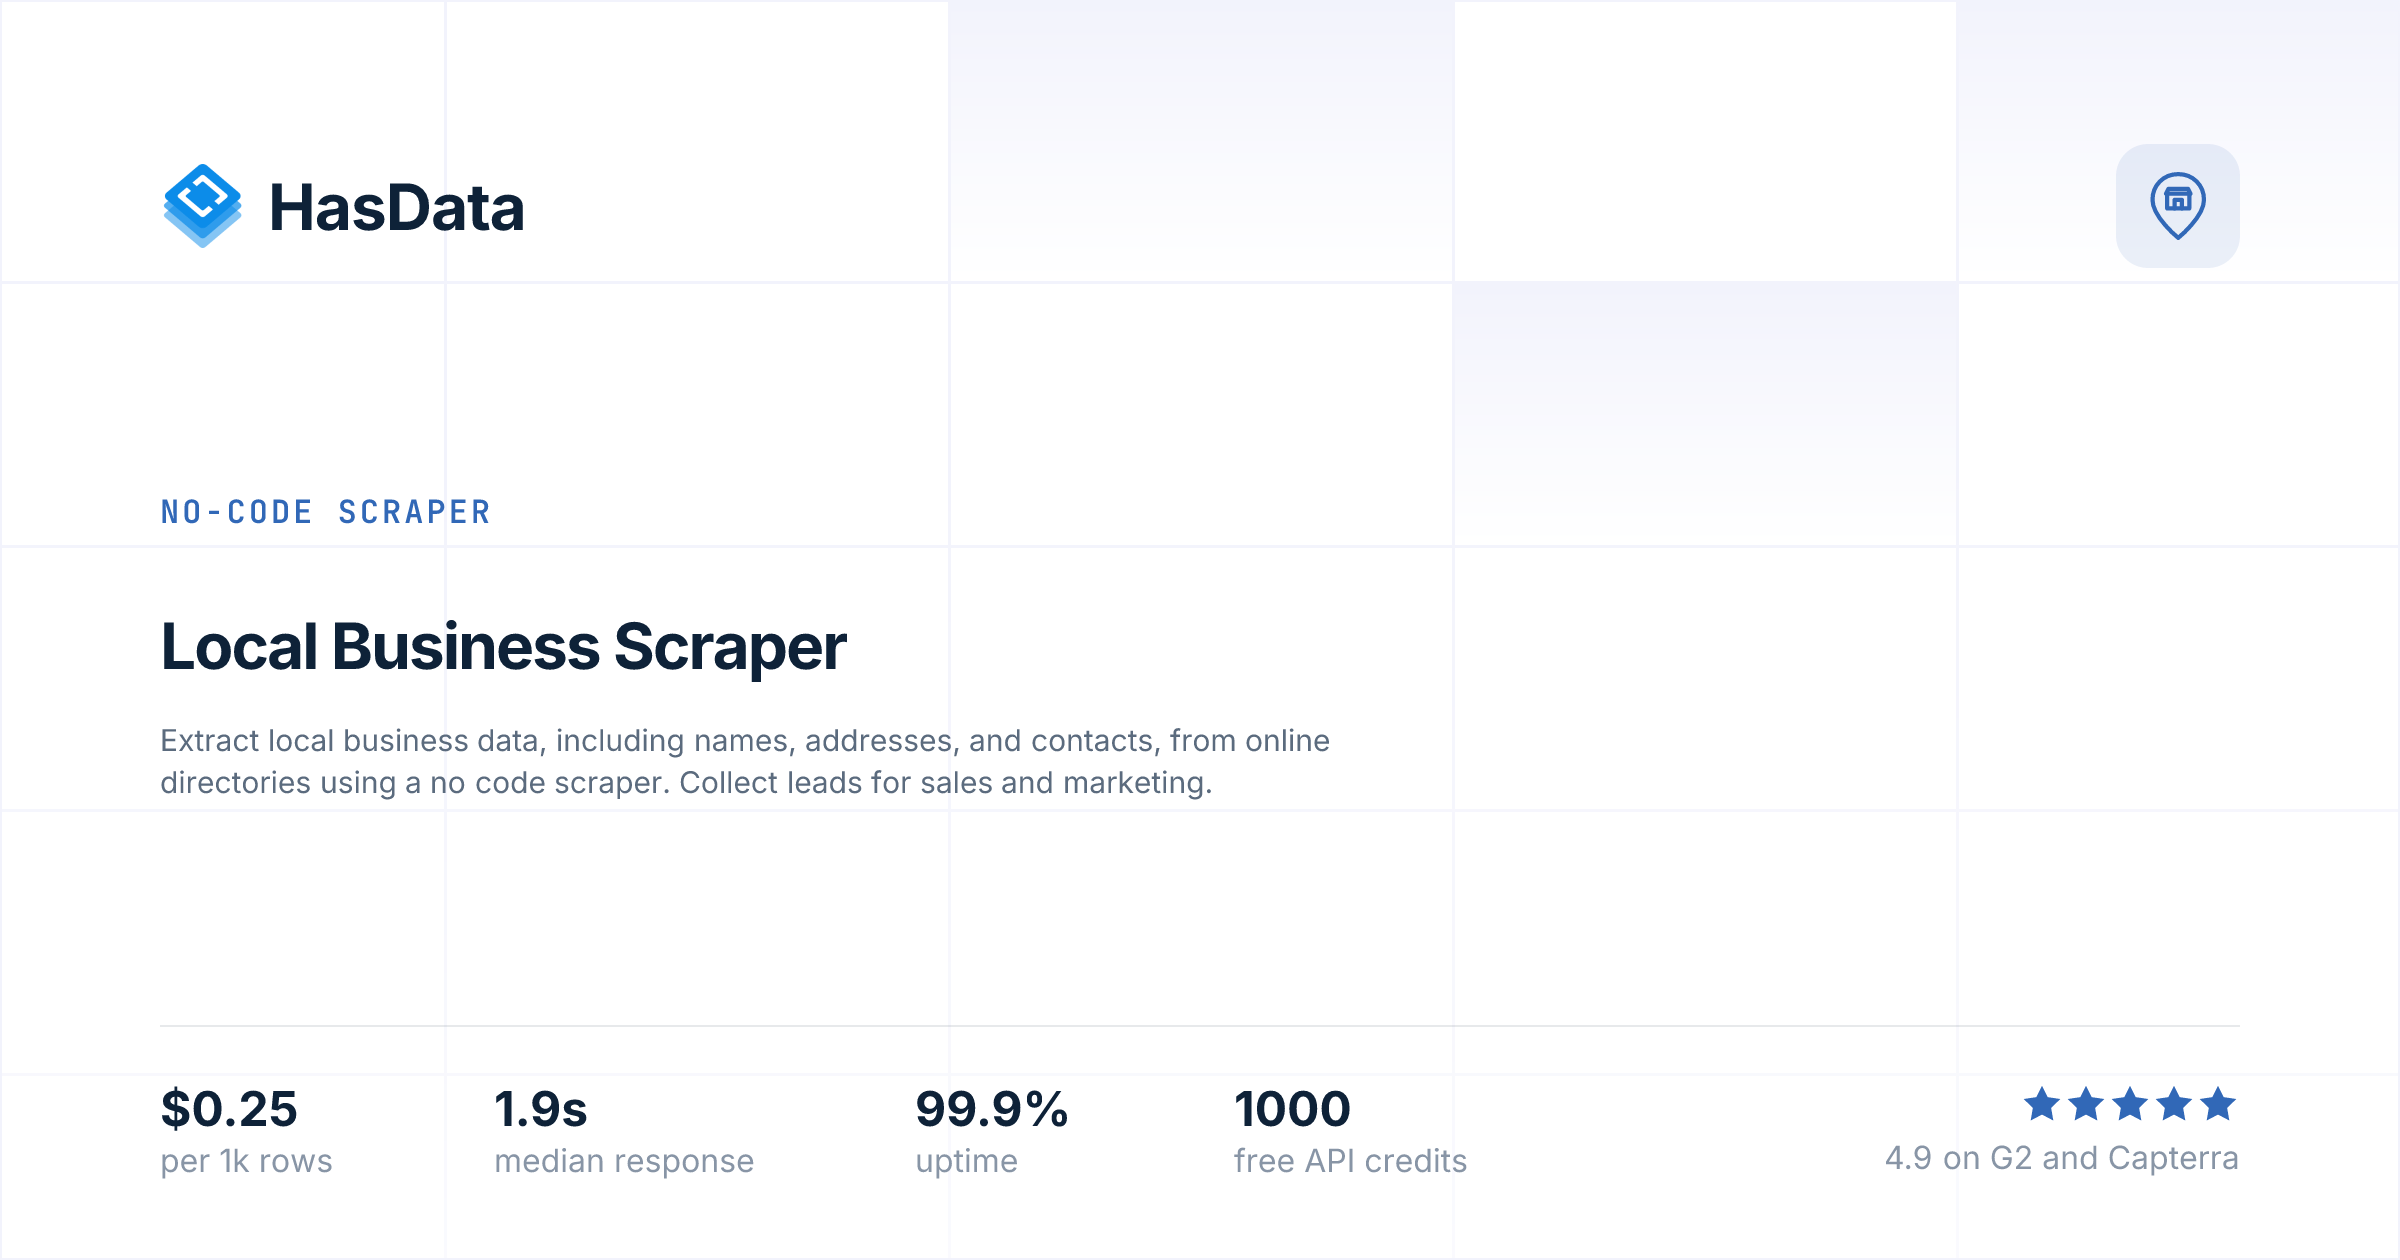Click the $0.25 price figure
Image resolution: width=2400 pixels, height=1260 pixels.
point(229,1109)
